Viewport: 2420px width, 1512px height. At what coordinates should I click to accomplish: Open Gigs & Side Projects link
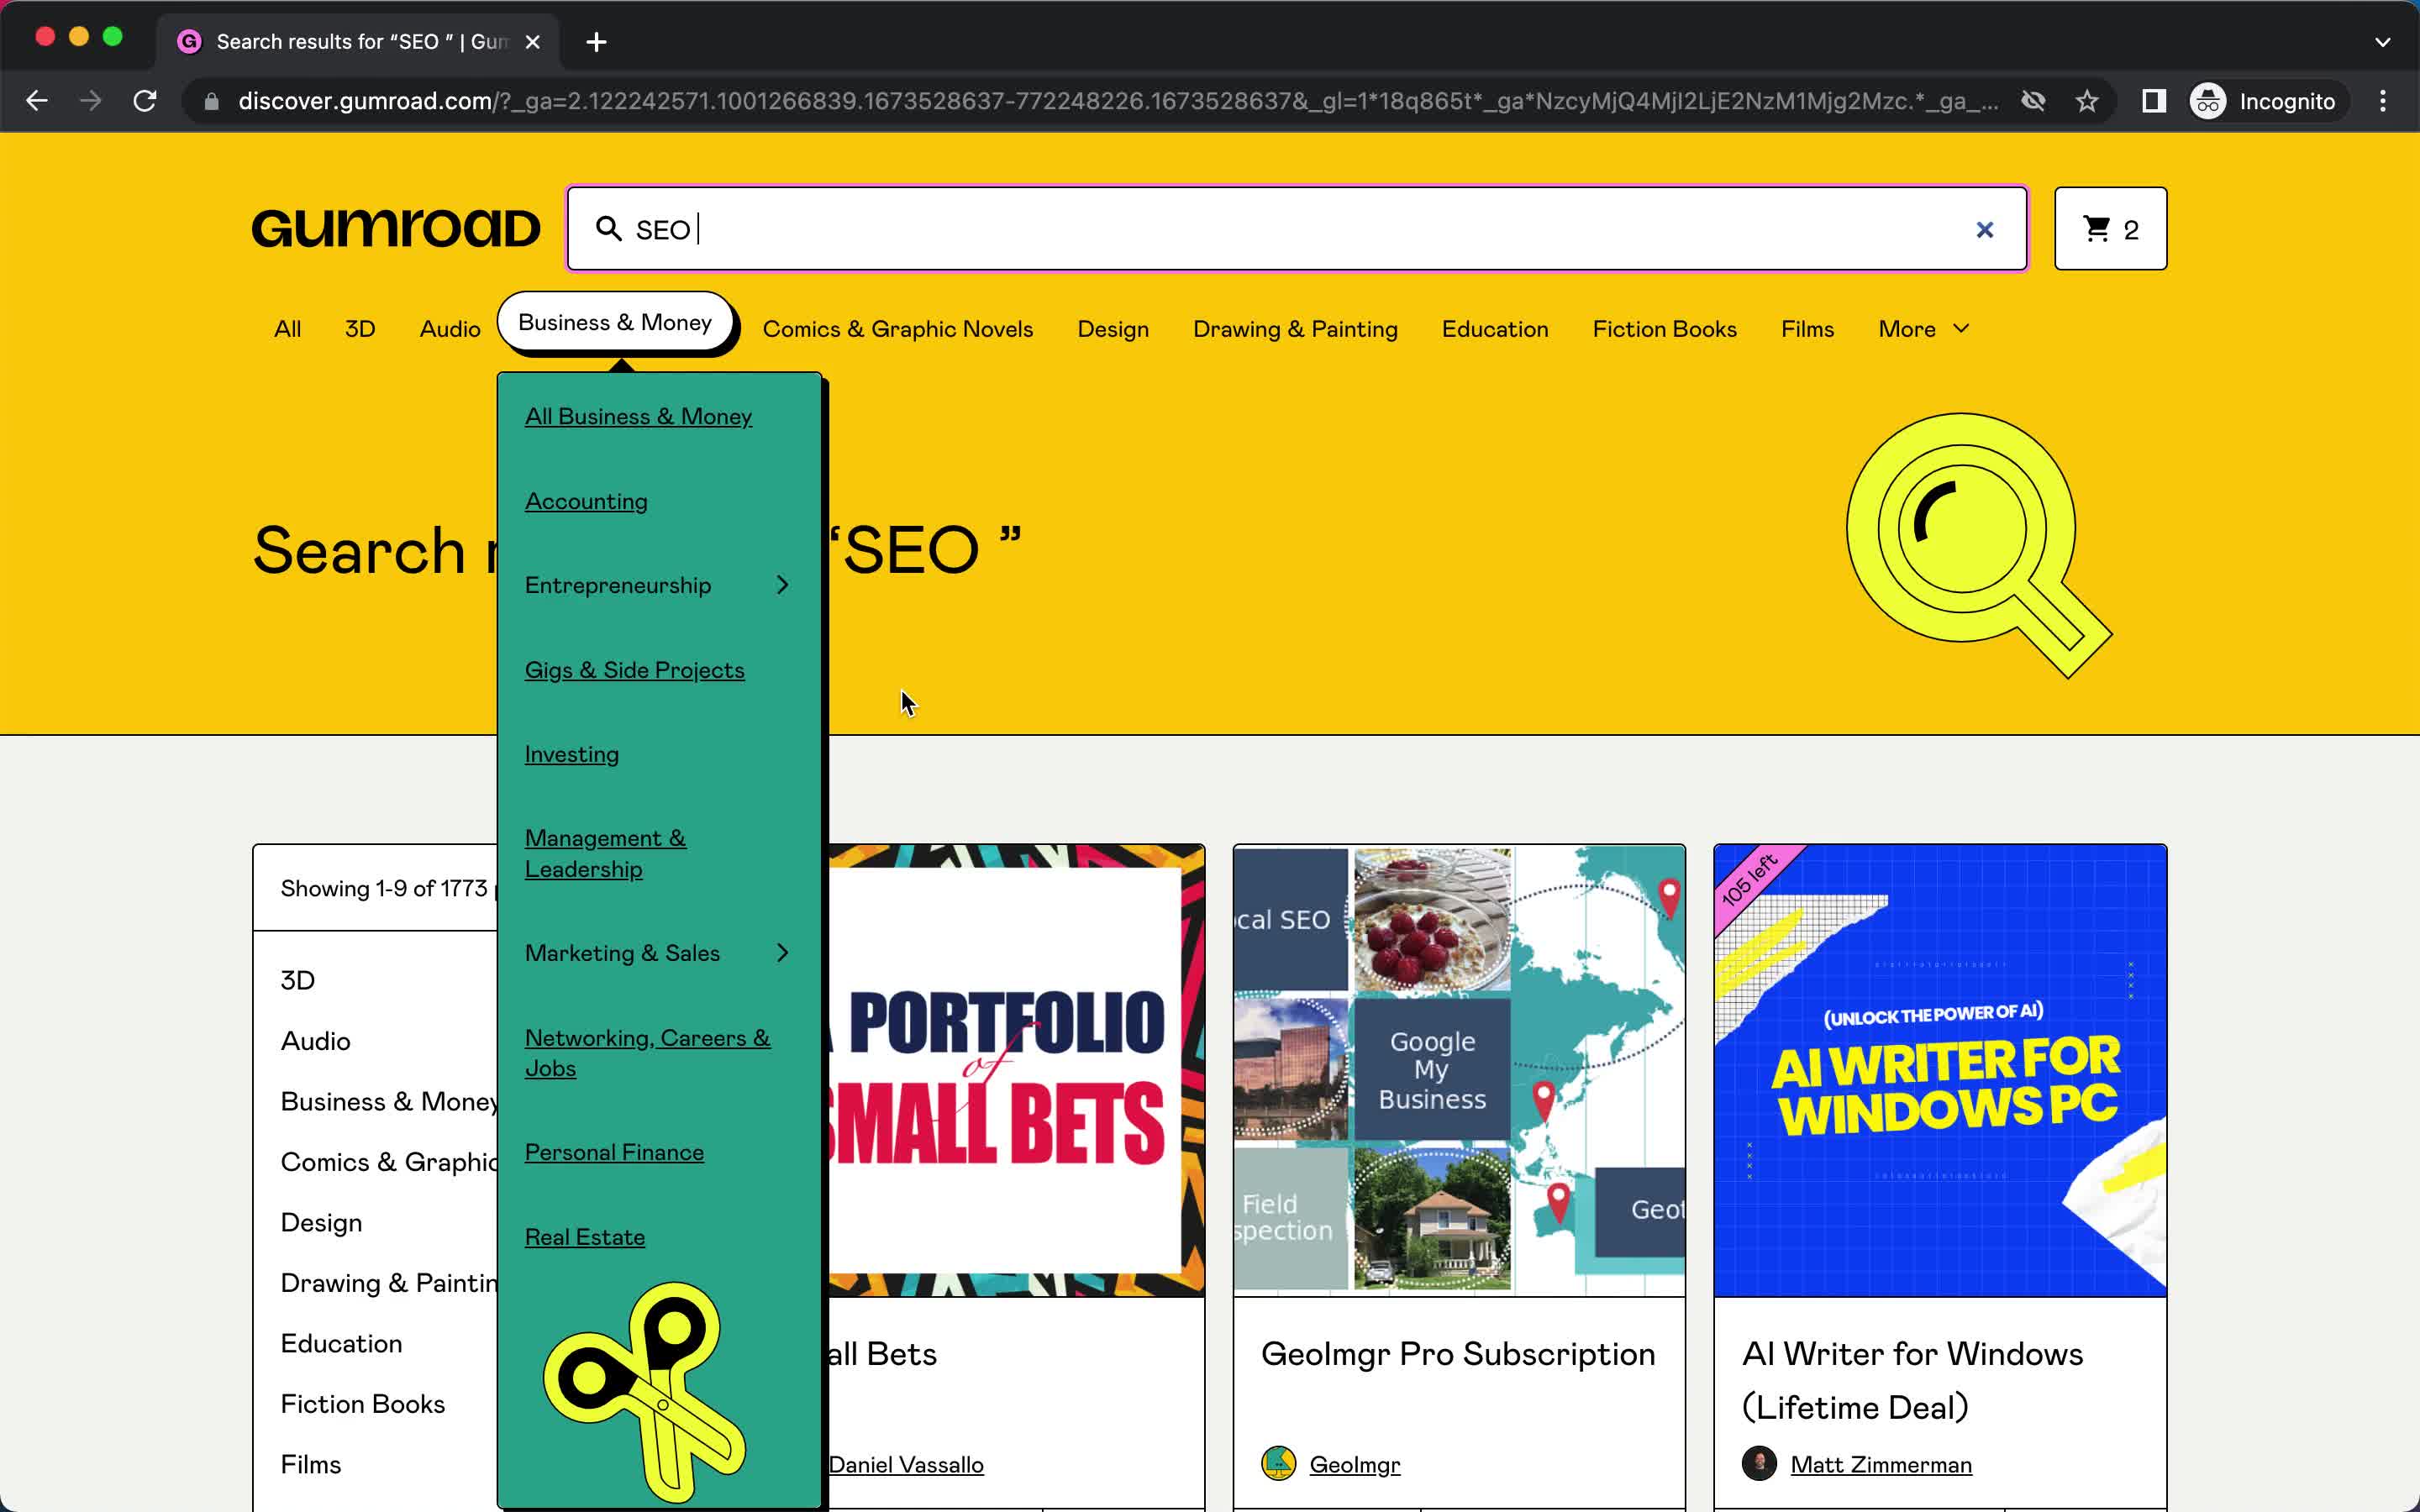[635, 670]
